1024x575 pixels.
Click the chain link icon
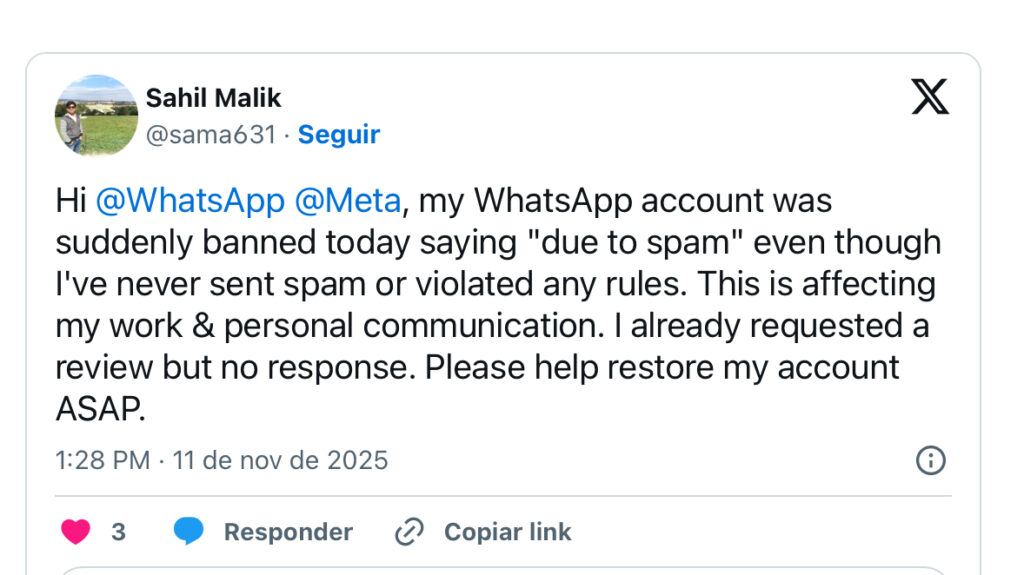coord(409,532)
